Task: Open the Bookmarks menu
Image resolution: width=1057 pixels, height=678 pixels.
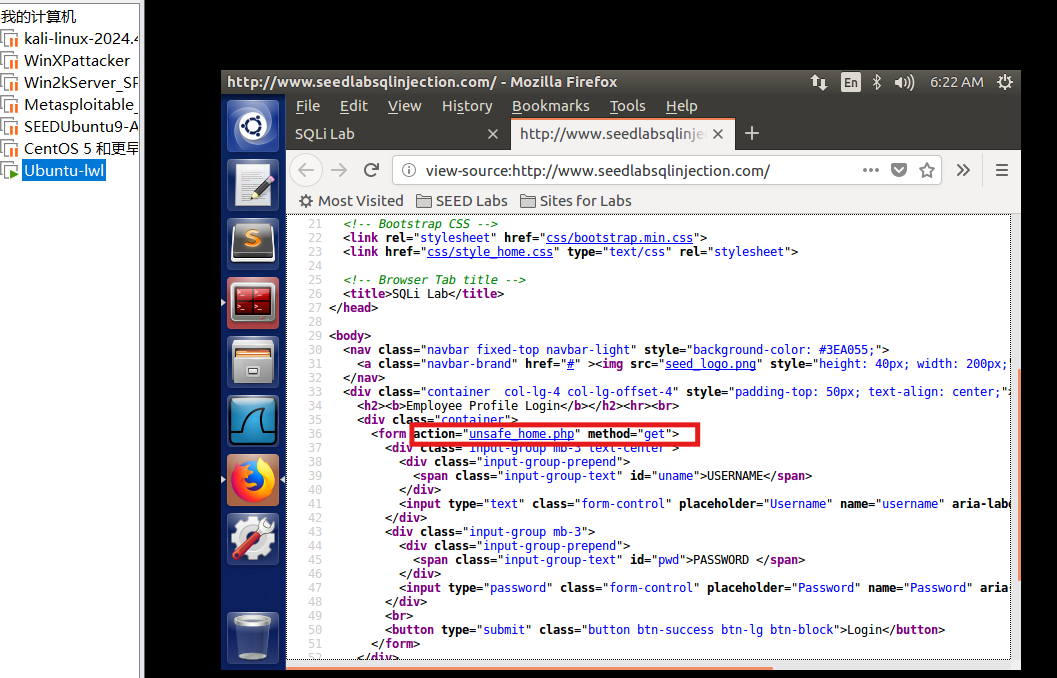Action: (551, 106)
